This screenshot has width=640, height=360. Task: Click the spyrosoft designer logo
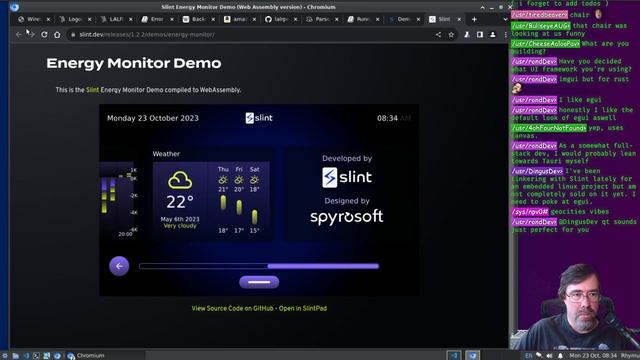point(347,217)
